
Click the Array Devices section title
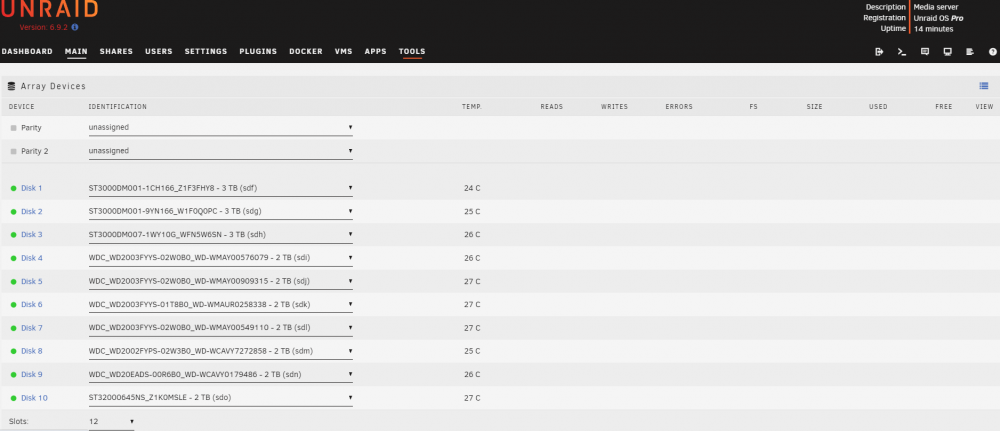coord(54,86)
